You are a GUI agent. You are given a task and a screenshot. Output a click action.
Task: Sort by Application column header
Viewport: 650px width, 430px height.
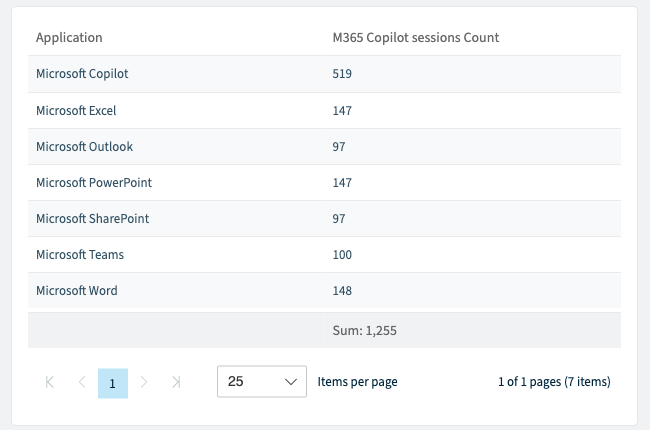point(69,38)
